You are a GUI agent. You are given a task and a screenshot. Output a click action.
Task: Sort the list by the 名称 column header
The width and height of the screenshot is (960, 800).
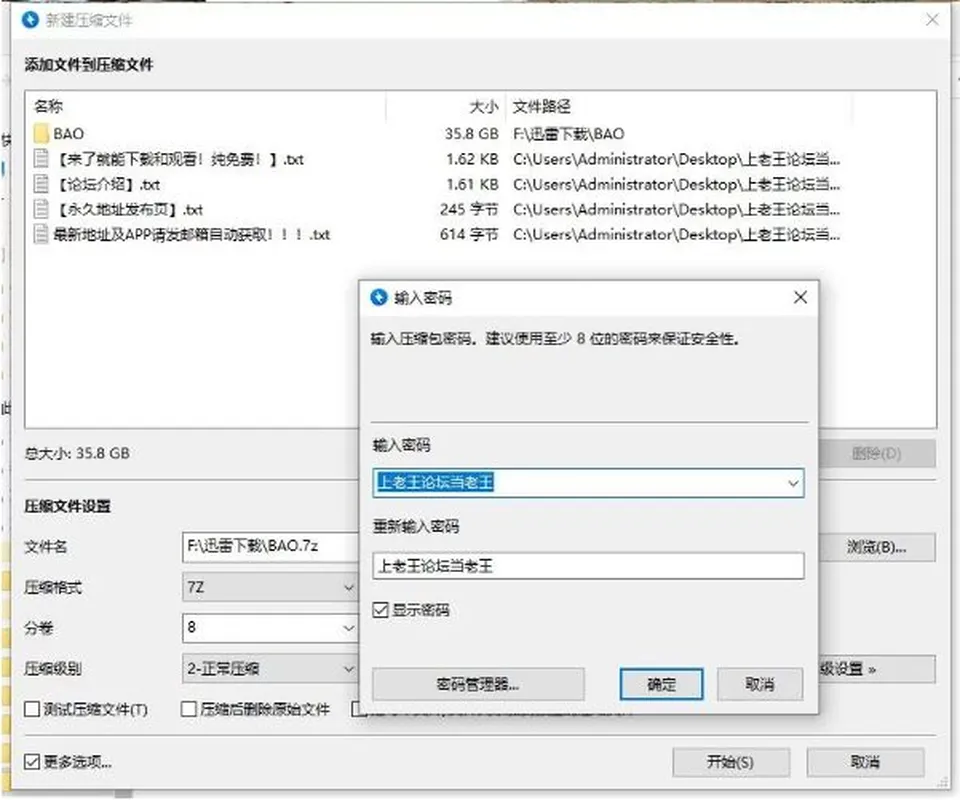click(48, 107)
